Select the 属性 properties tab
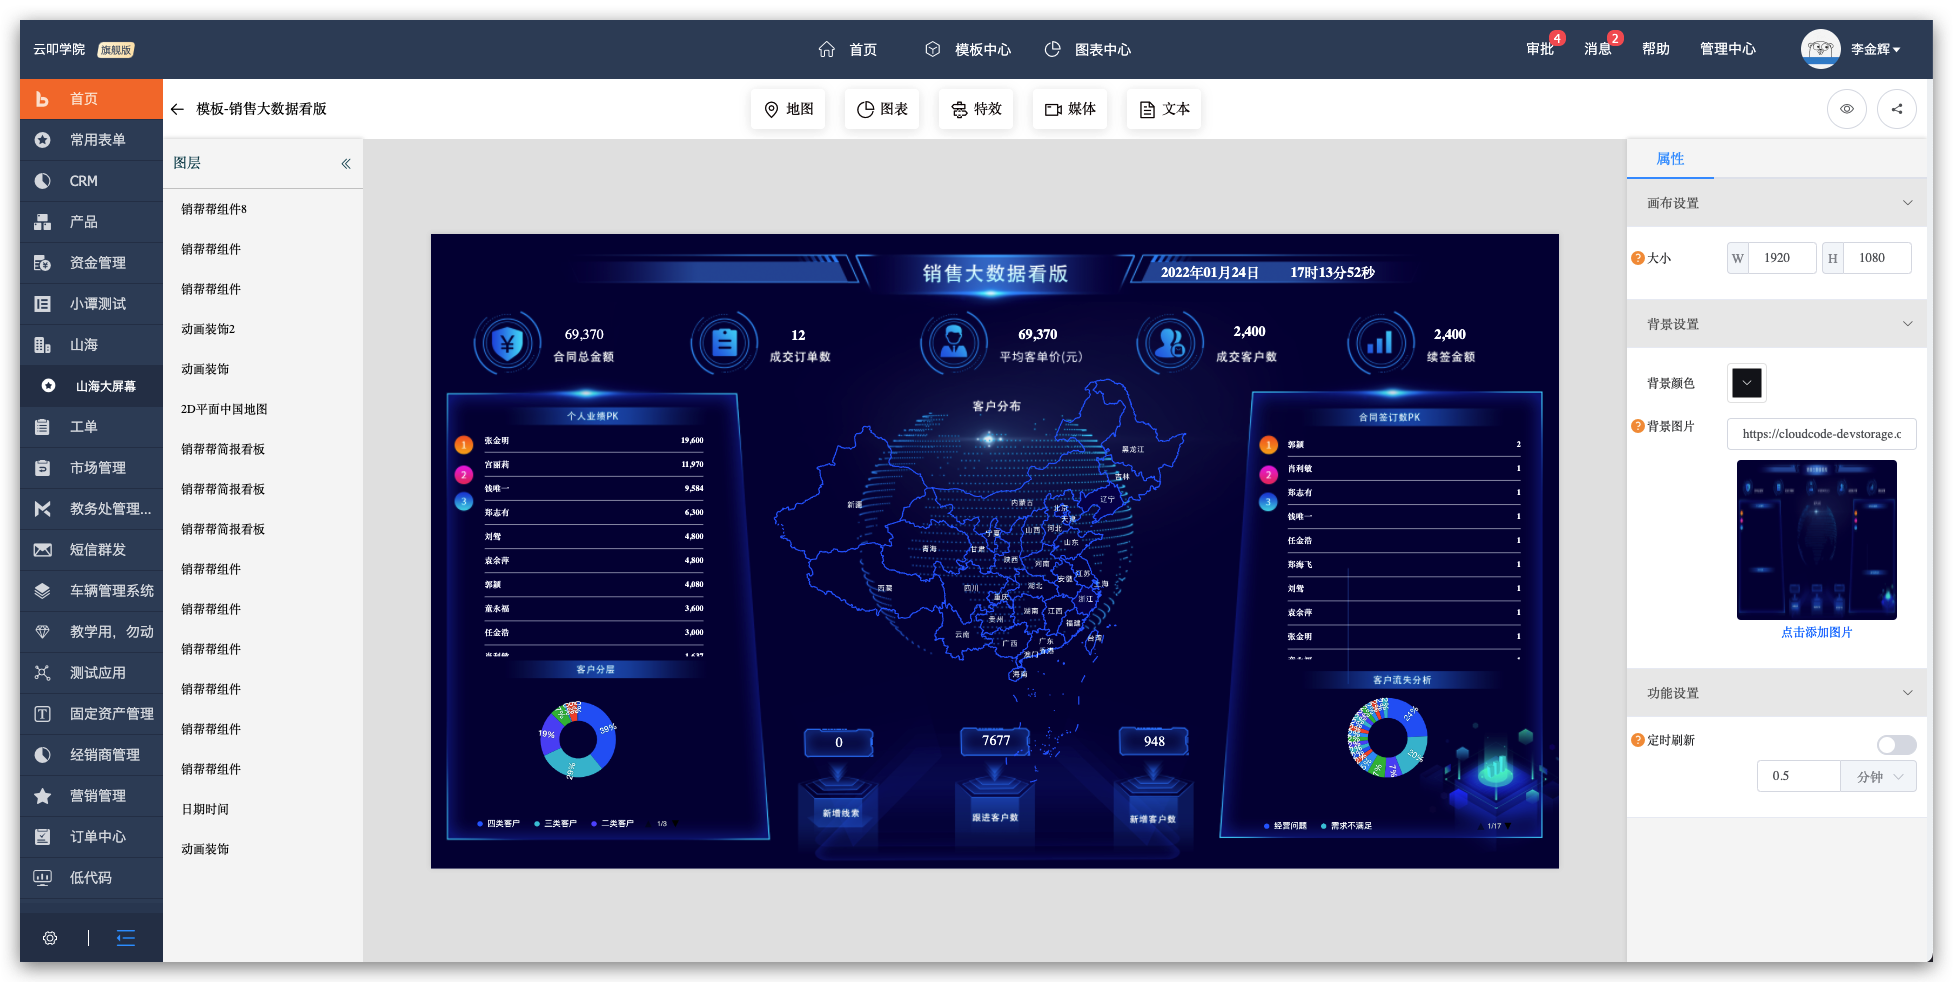Screen dimensions: 1953x982 click(x=1670, y=159)
